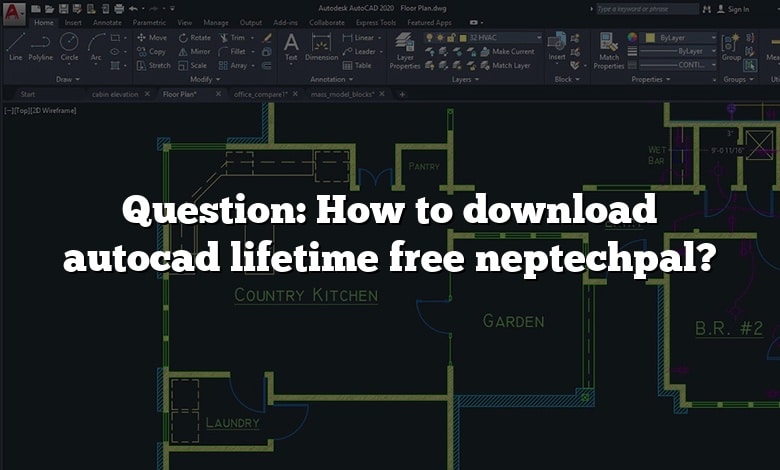Open the AutoCAD application menu button

14,13
